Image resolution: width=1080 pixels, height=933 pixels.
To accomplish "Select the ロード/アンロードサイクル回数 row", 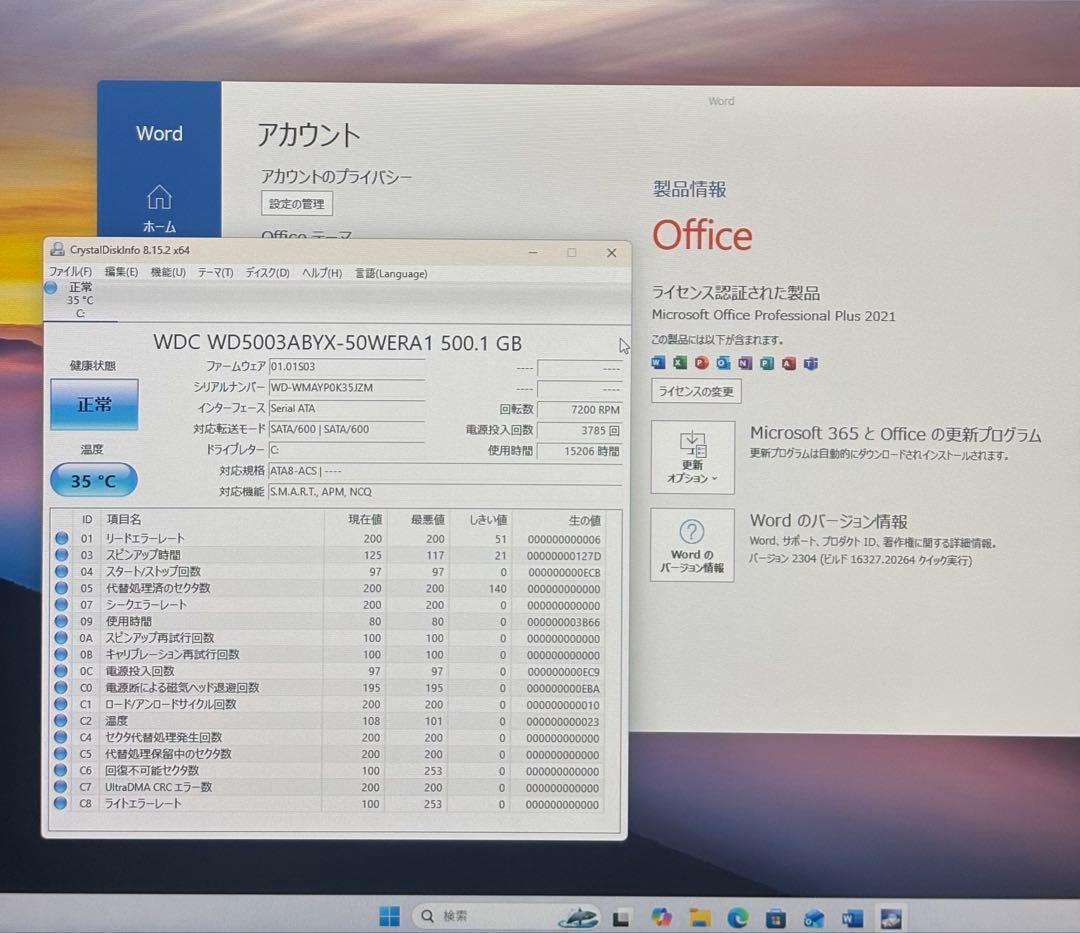I will pos(329,704).
